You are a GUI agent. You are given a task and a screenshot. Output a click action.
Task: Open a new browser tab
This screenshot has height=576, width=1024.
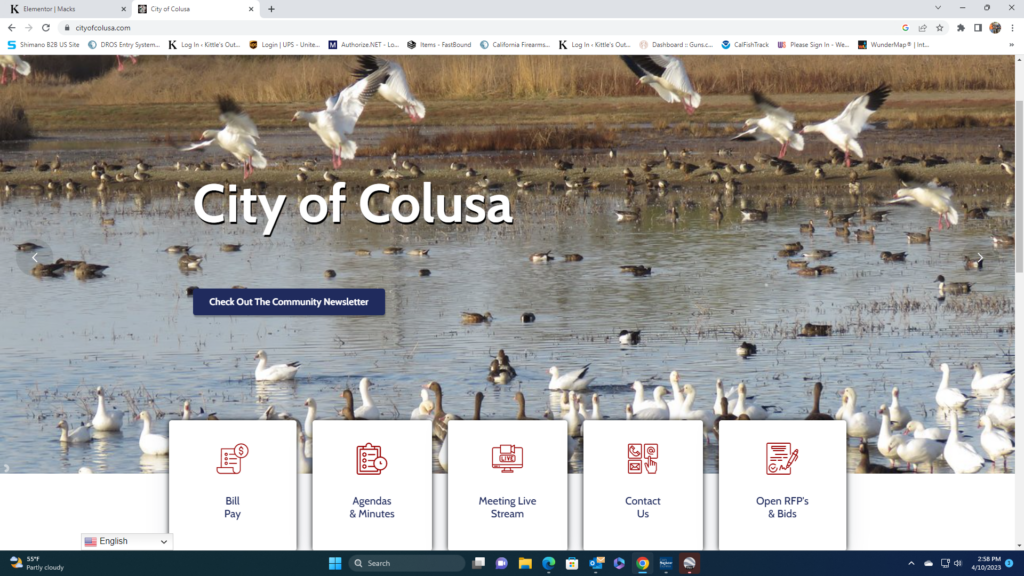click(x=271, y=9)
